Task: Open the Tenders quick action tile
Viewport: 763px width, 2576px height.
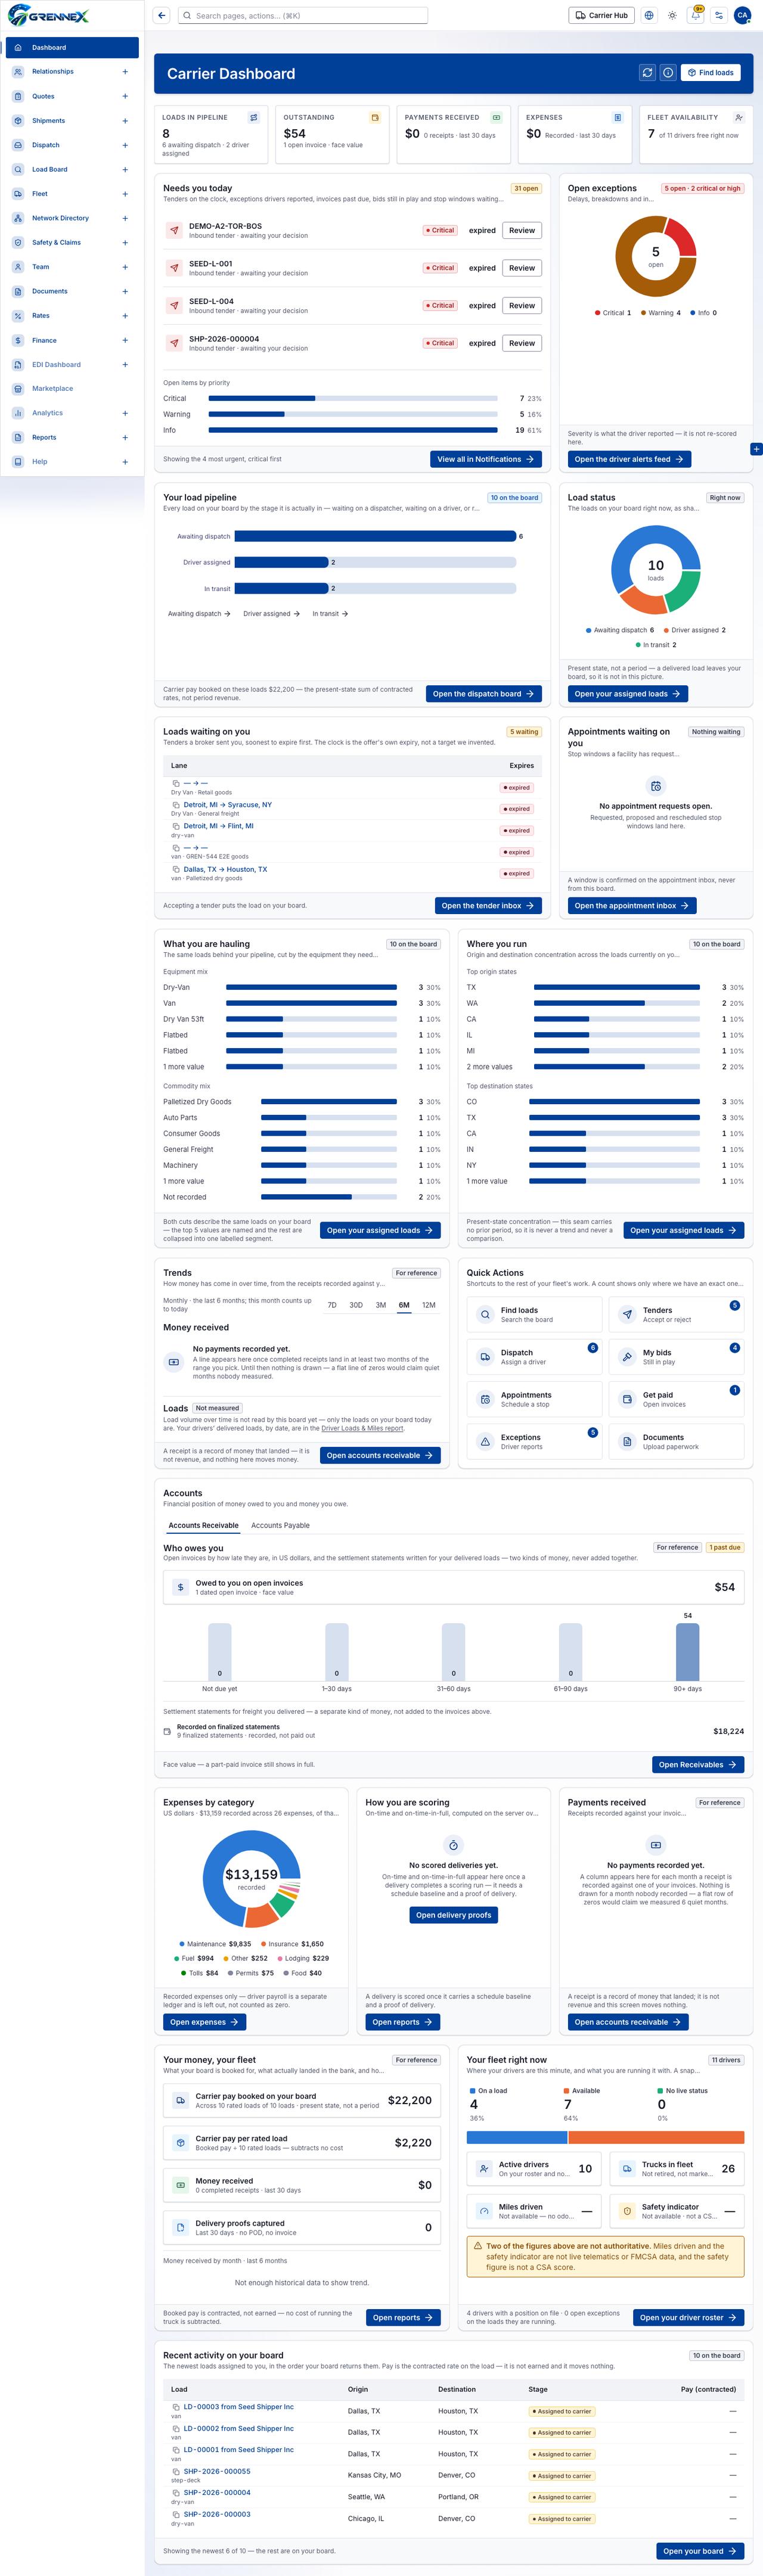Action: point(676,1314)
